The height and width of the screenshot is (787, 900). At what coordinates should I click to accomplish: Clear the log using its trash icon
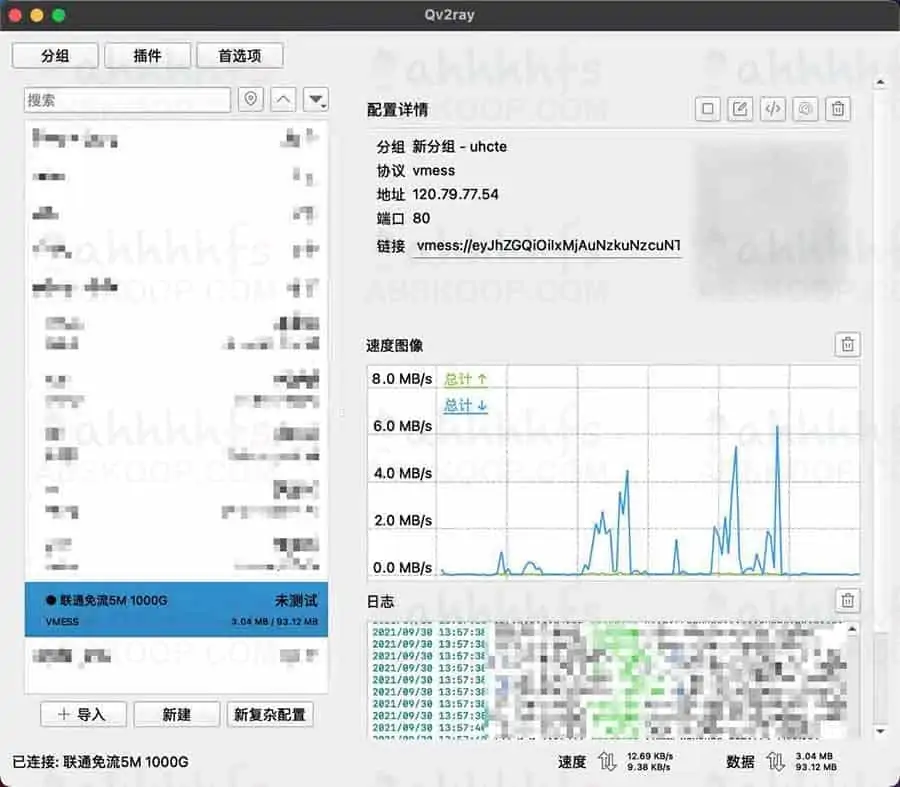click(847, 601)
